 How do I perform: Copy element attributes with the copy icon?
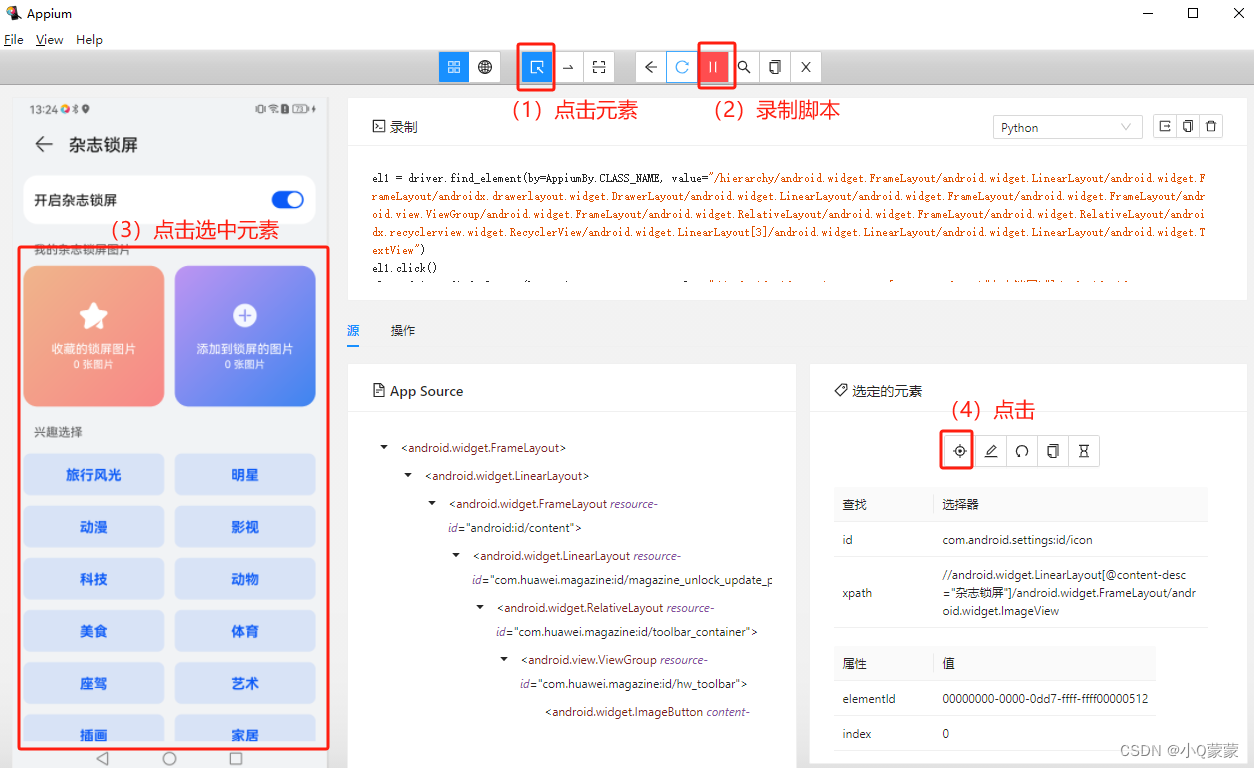pos(1052,451)
